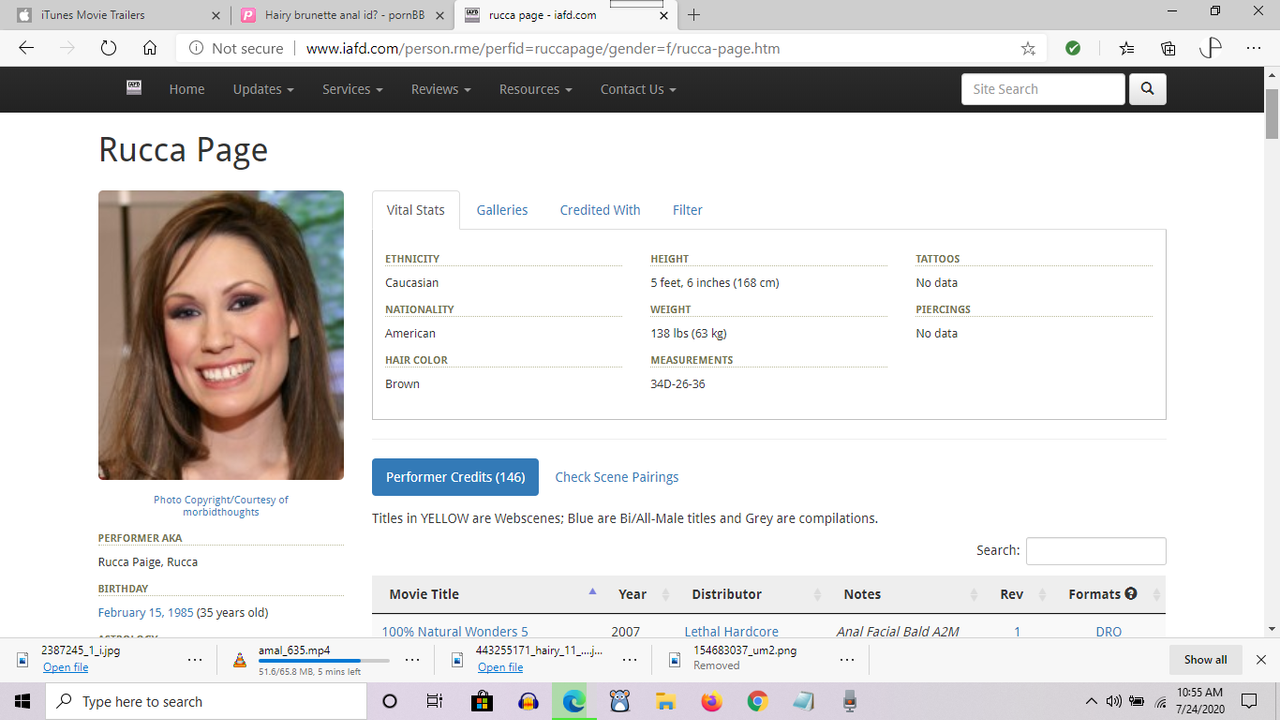Go back to the previous page

(x=27, y=48)
